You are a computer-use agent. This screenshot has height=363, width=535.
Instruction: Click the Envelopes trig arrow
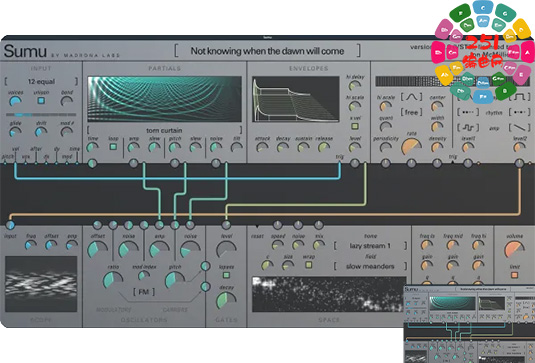pos(339,162)
